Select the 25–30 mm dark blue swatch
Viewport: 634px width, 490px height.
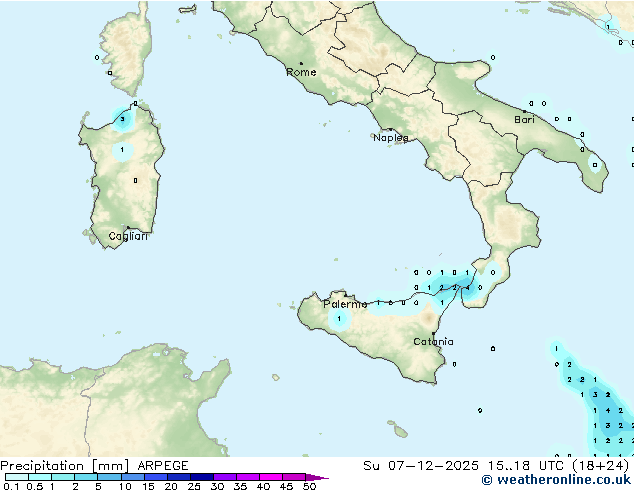(201, 477)
